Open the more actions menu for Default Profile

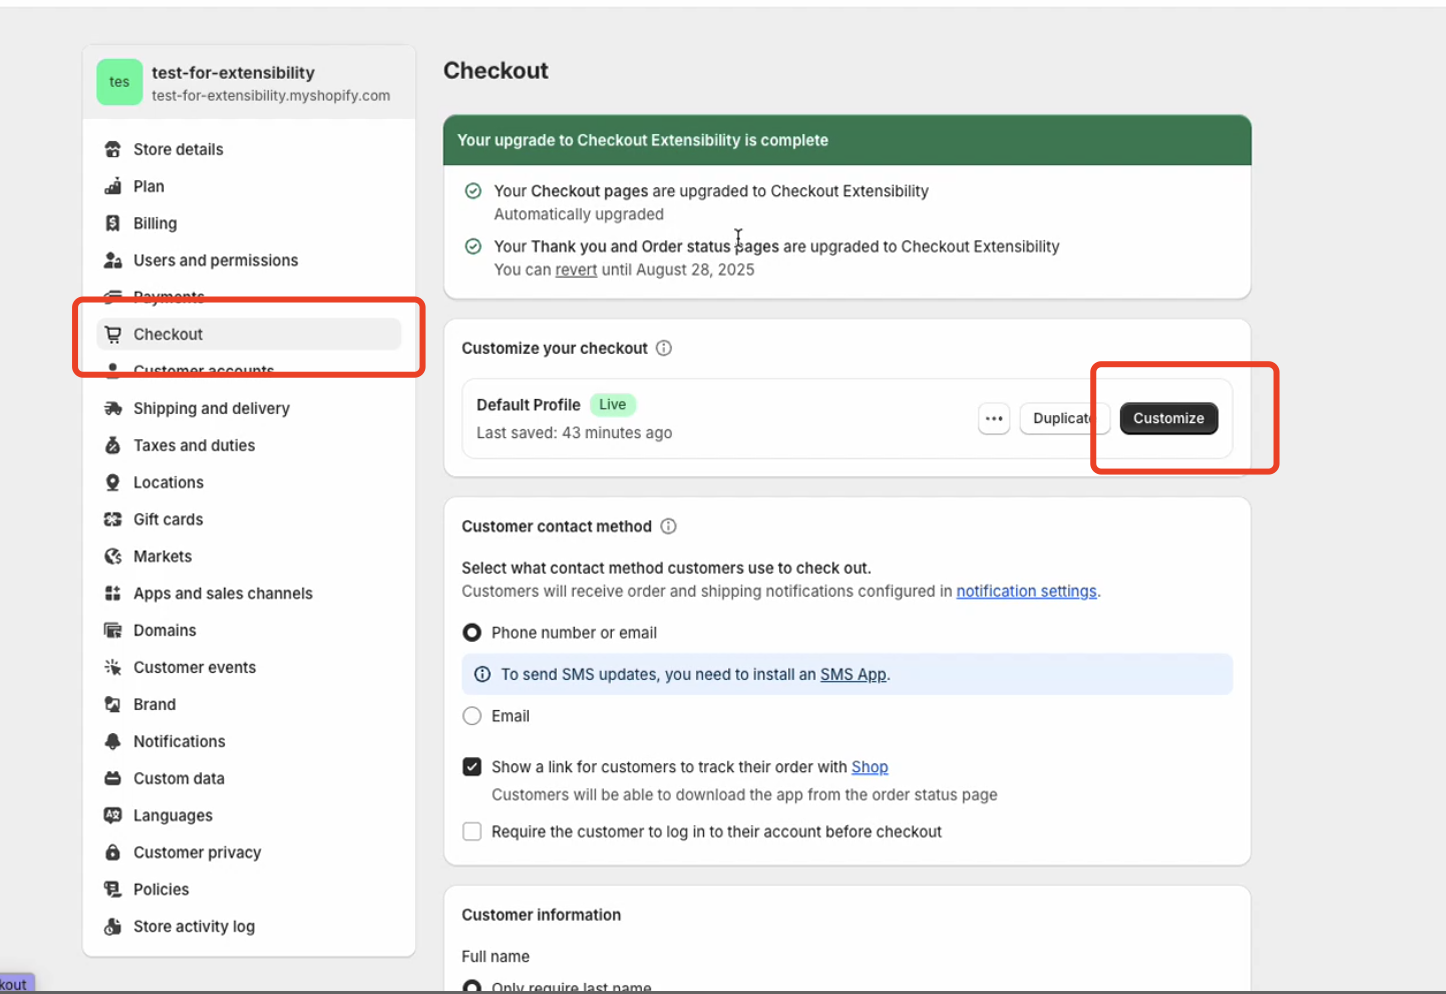click(x=993, y=418)
